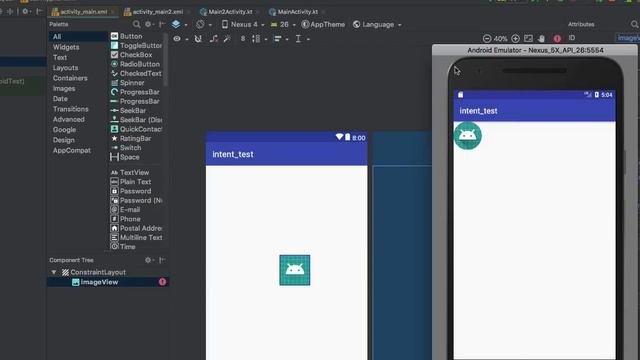Screen dimensions: 640x360
Task: Open the Language dropdown
Action: click(x=377, y=24)
